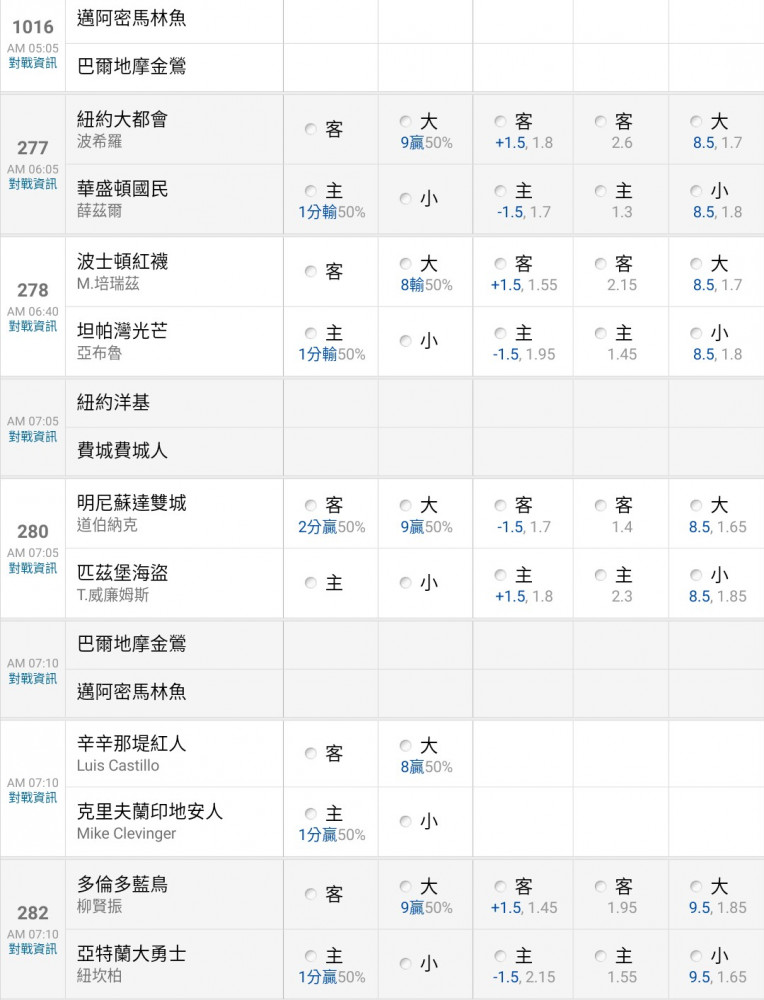
Task: Select 大 9贏50% radio in game 277
Action: click(406, 121)
